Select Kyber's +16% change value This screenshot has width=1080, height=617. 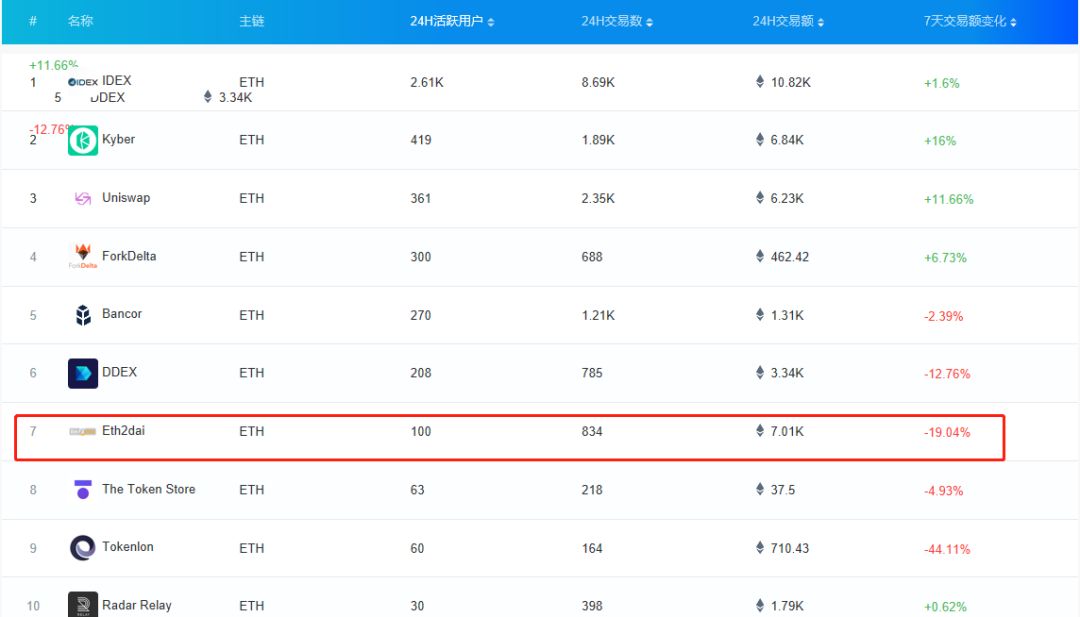(x=940, y=141)
